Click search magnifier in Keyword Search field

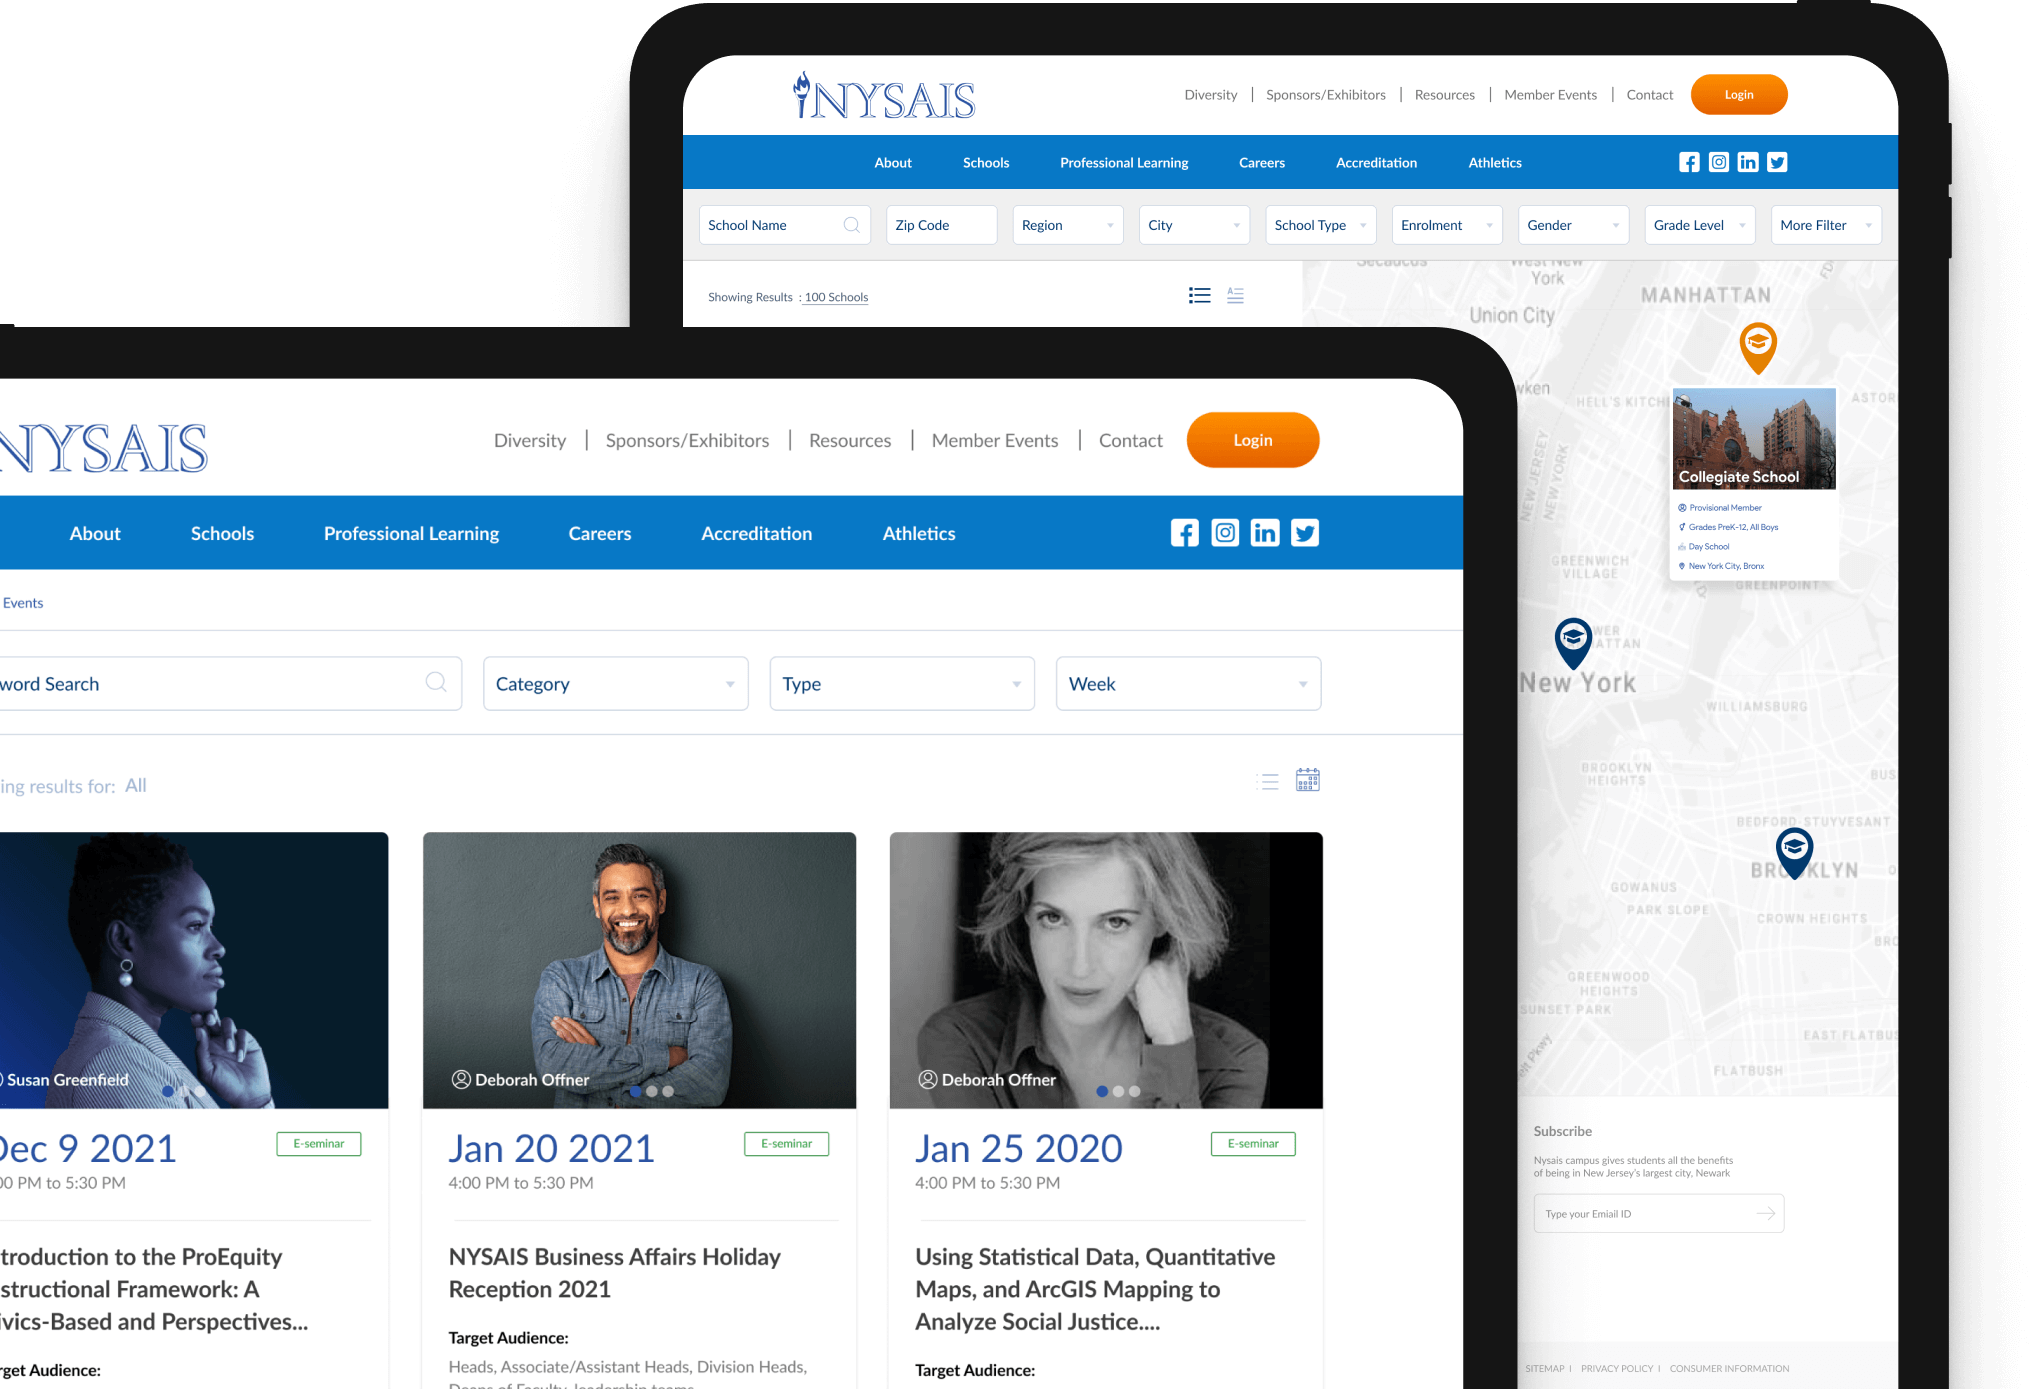[436, 682]
